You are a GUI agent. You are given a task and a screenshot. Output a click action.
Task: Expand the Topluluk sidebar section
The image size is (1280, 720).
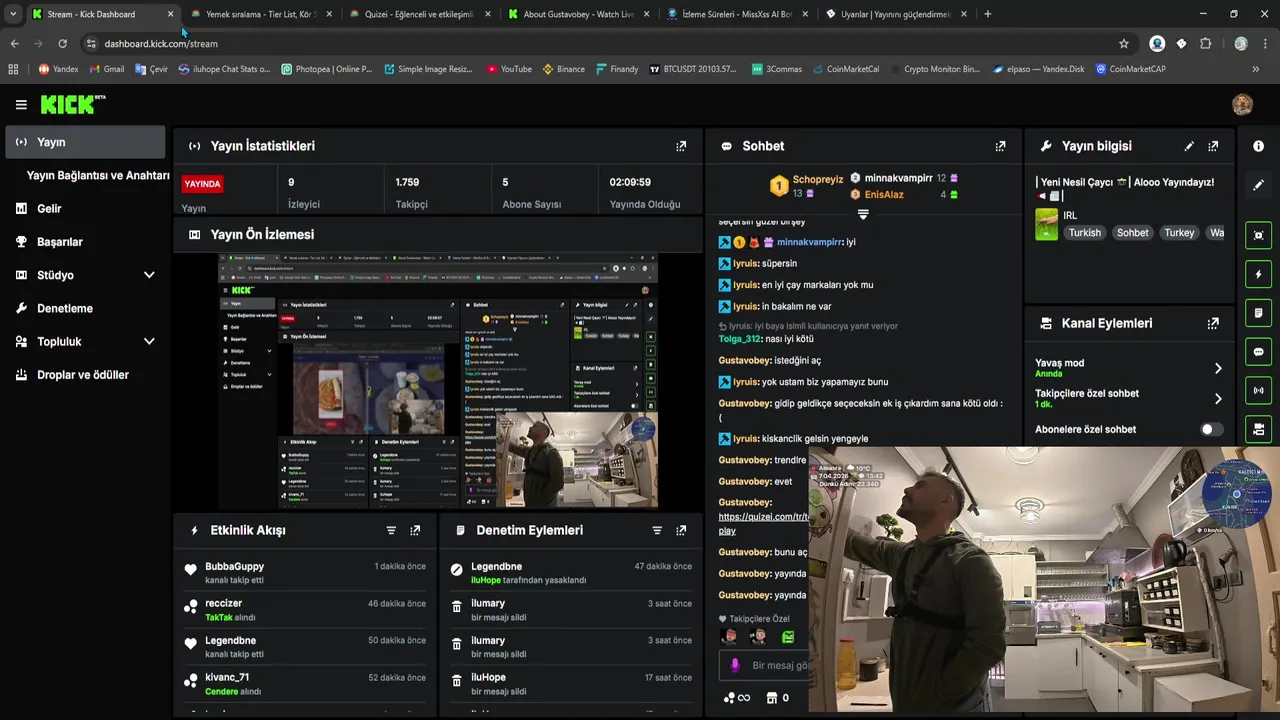tap(85, 341)
